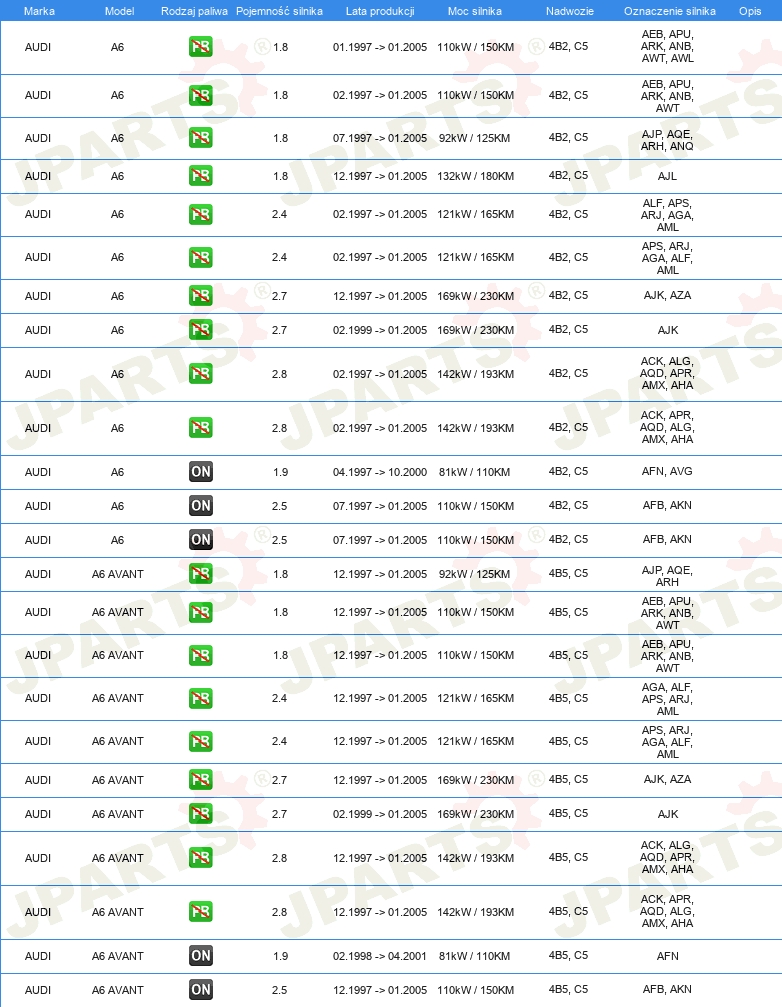Select engine capacity '1.9' in the A6 Avant row
Screen dimensions: 782x1007
click(281, 956)
